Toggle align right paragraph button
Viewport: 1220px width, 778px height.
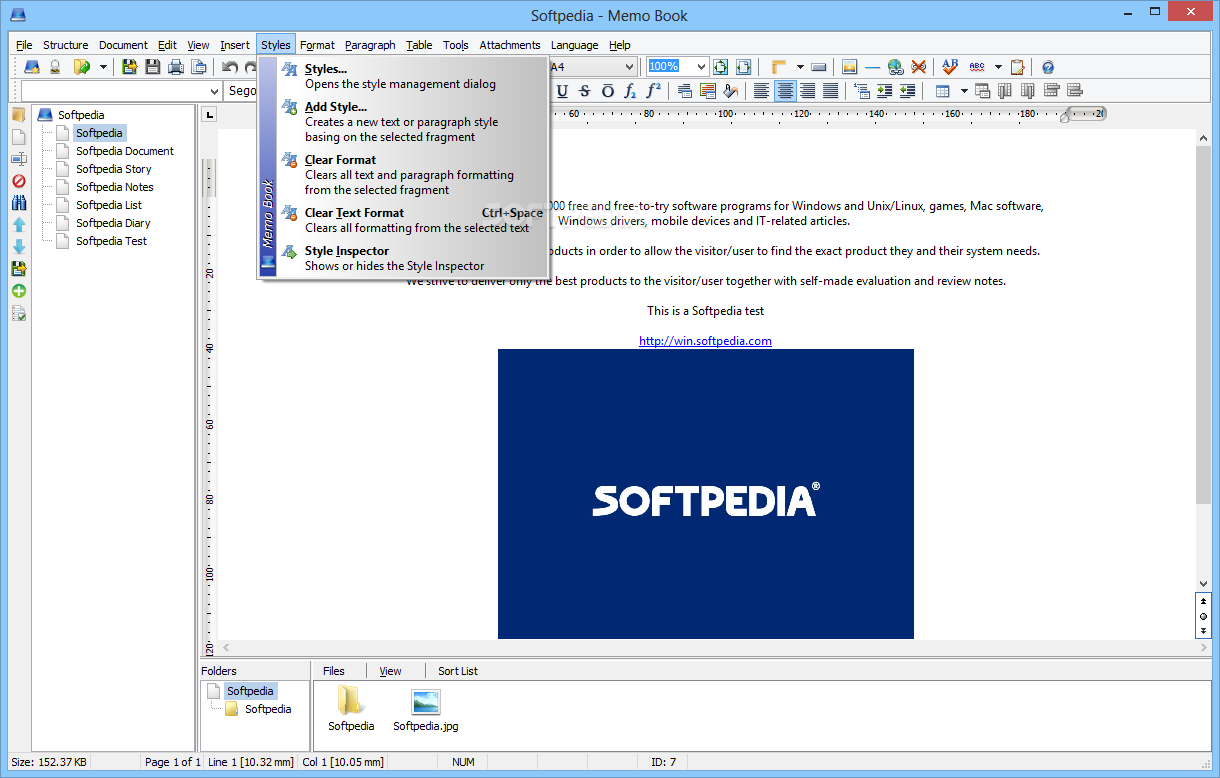807,91
